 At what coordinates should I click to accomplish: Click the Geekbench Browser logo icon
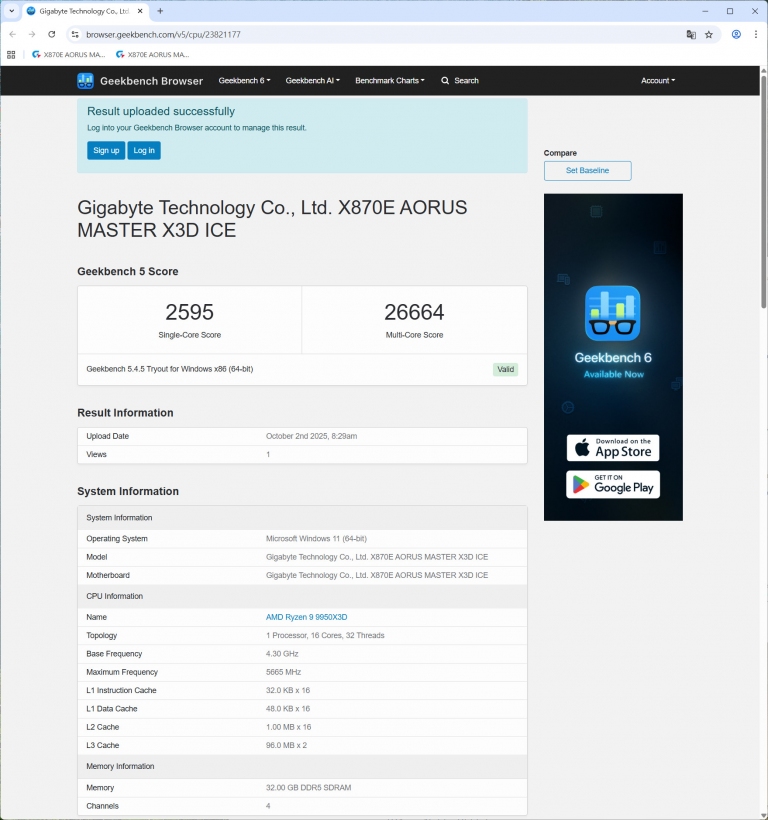(86, 81)
